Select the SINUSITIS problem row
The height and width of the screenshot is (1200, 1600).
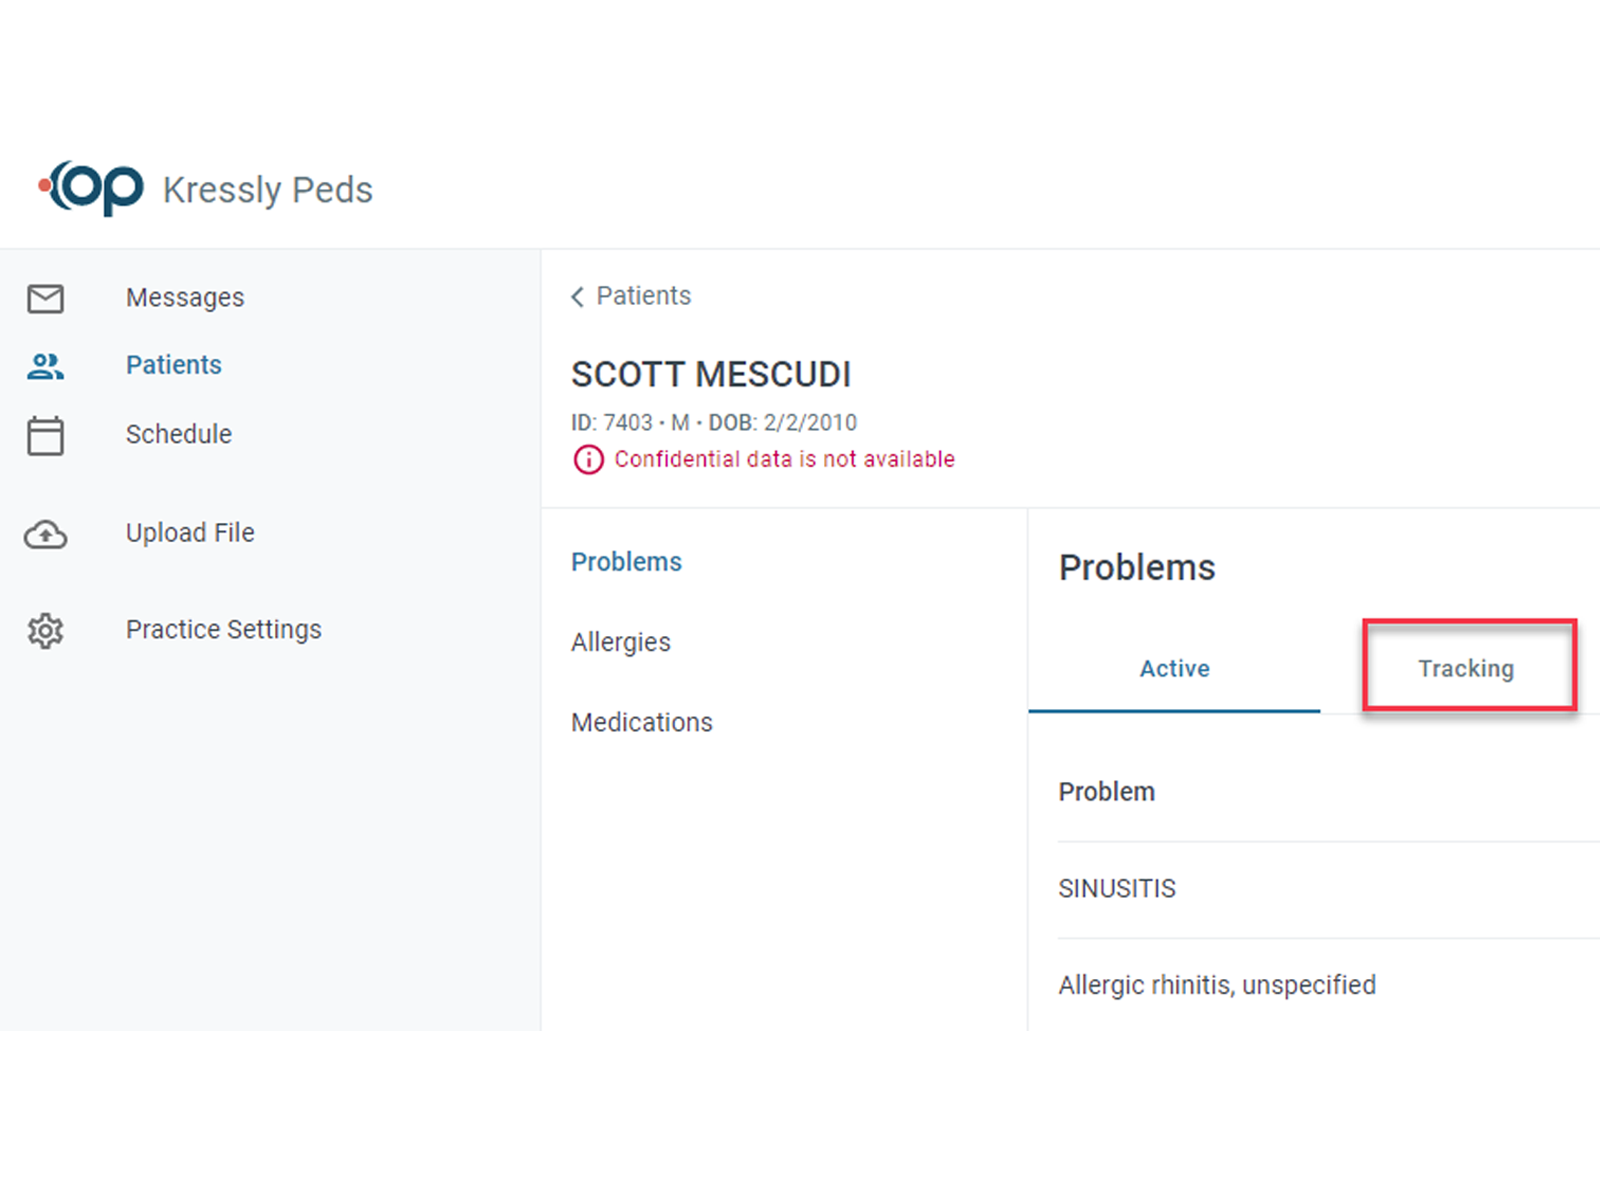pos(1117,888)
